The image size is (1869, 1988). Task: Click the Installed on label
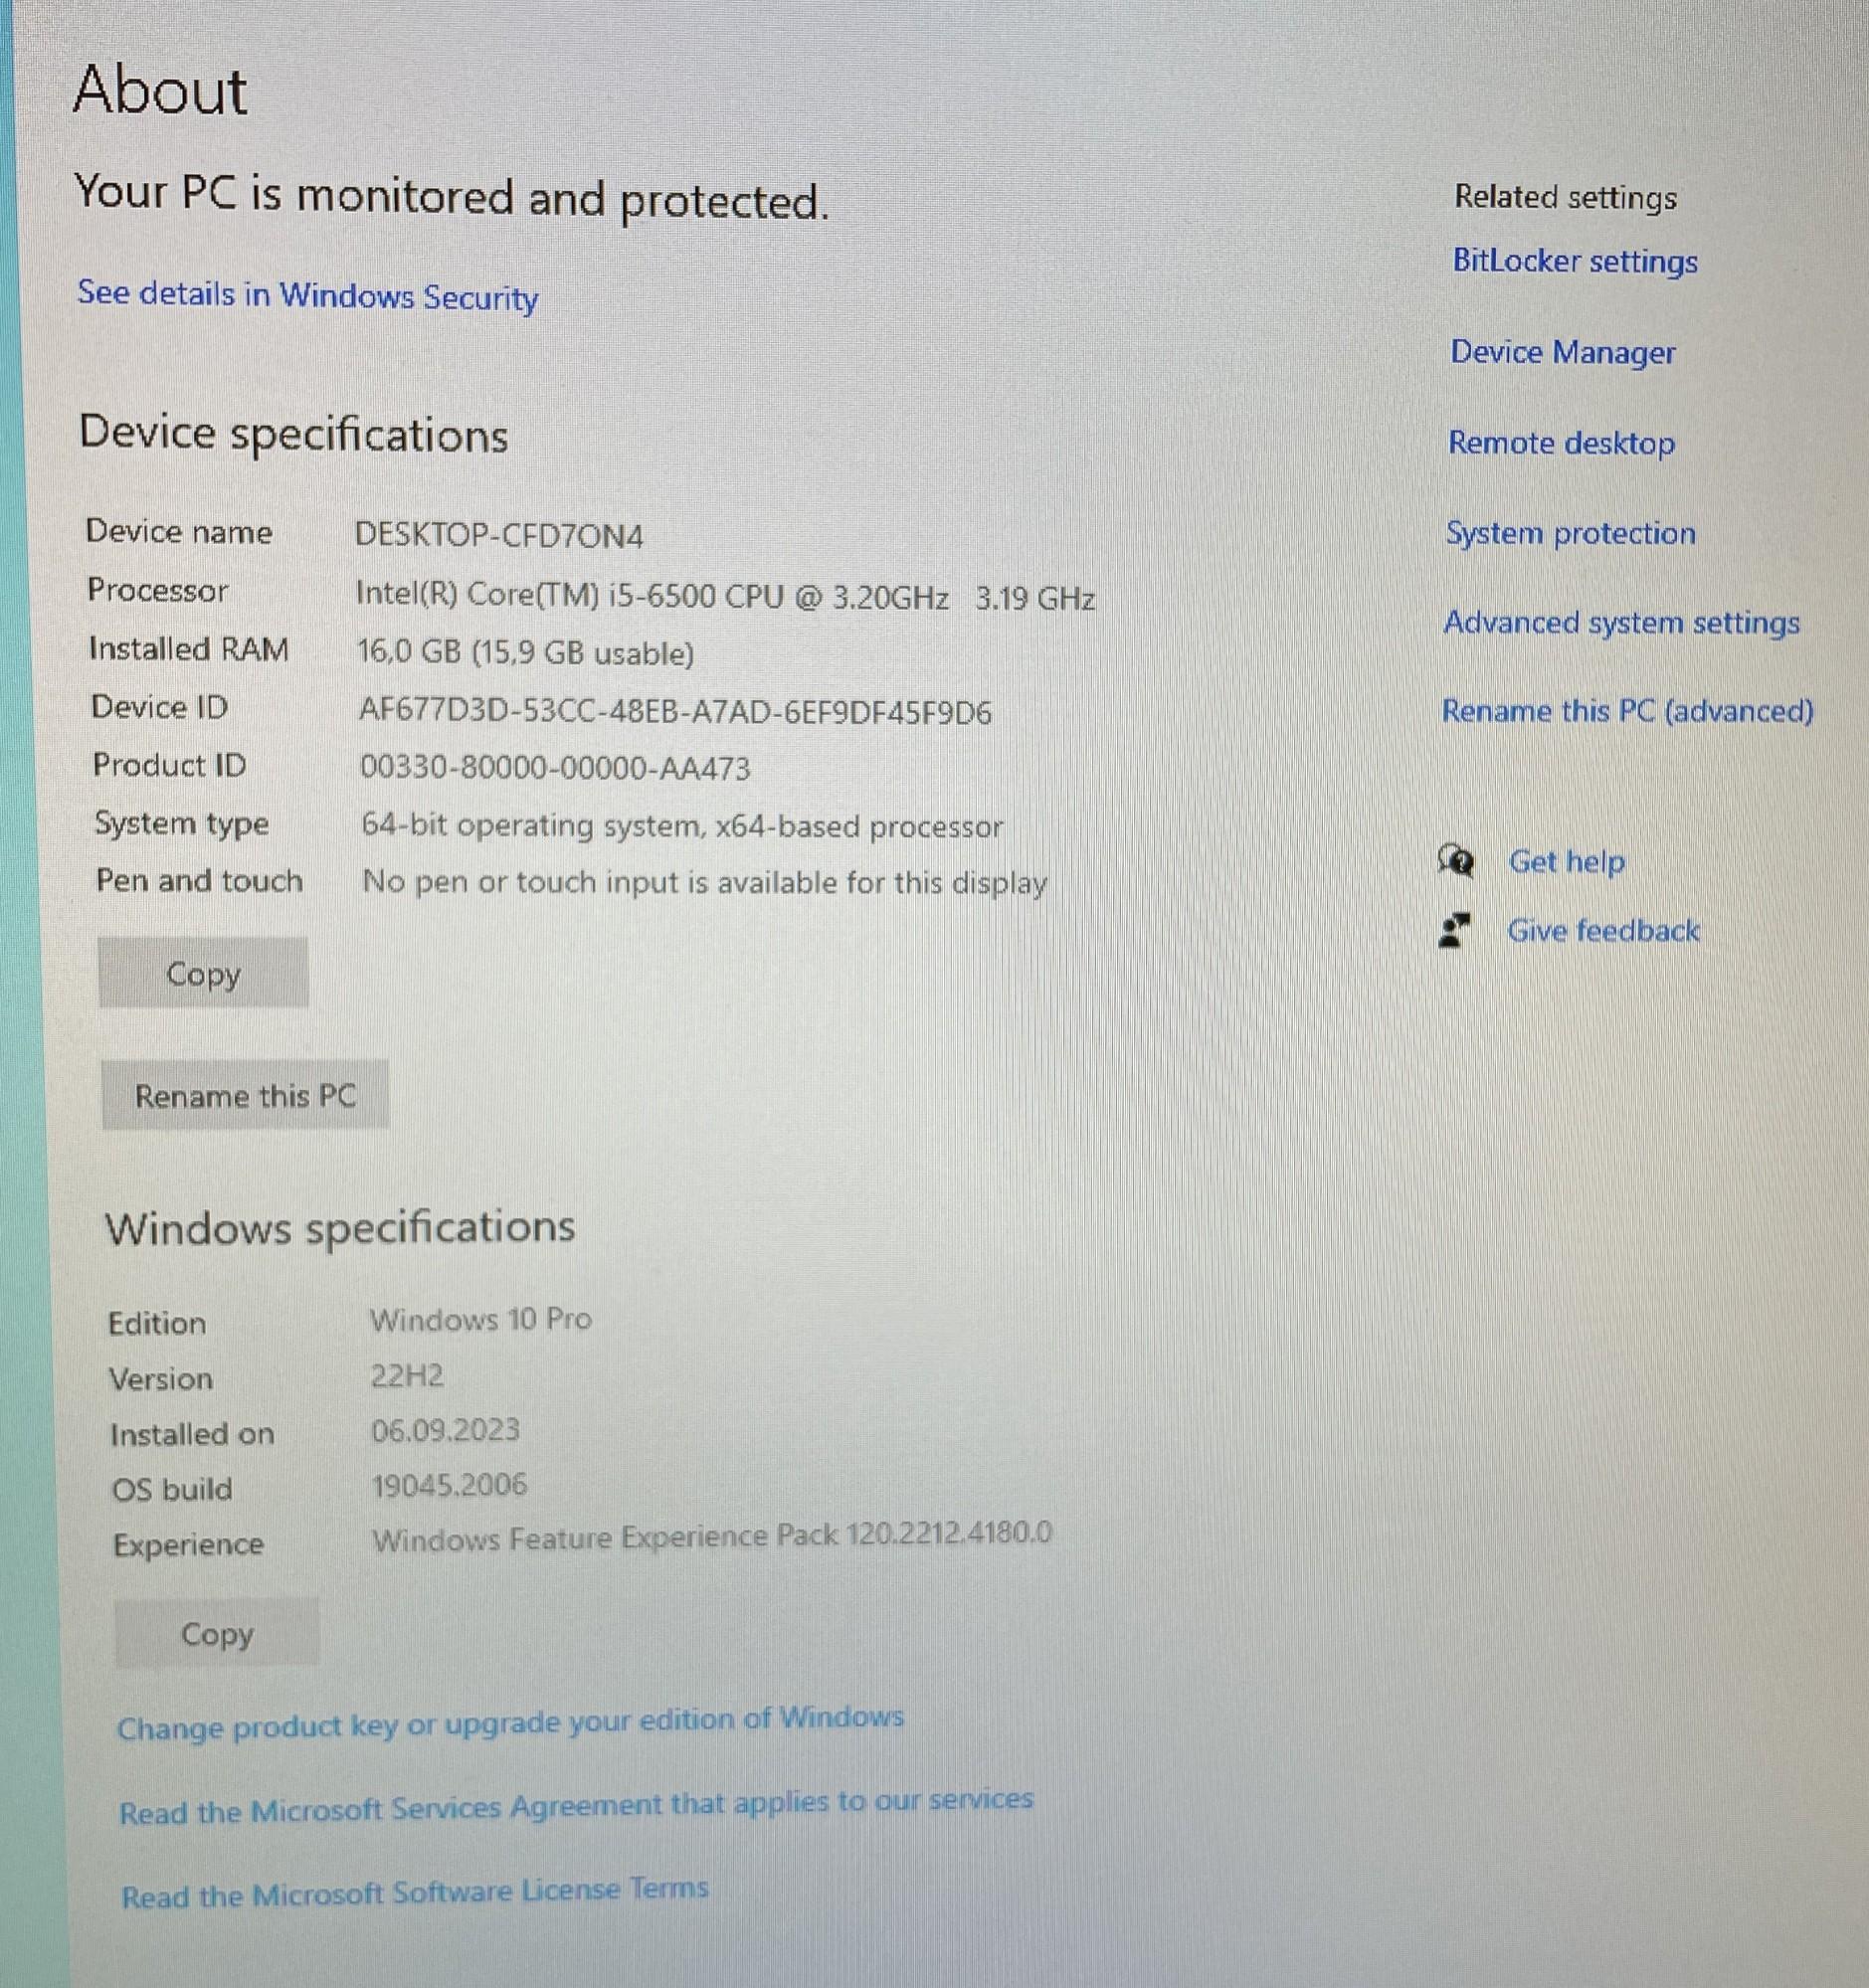pos(192,1434)
